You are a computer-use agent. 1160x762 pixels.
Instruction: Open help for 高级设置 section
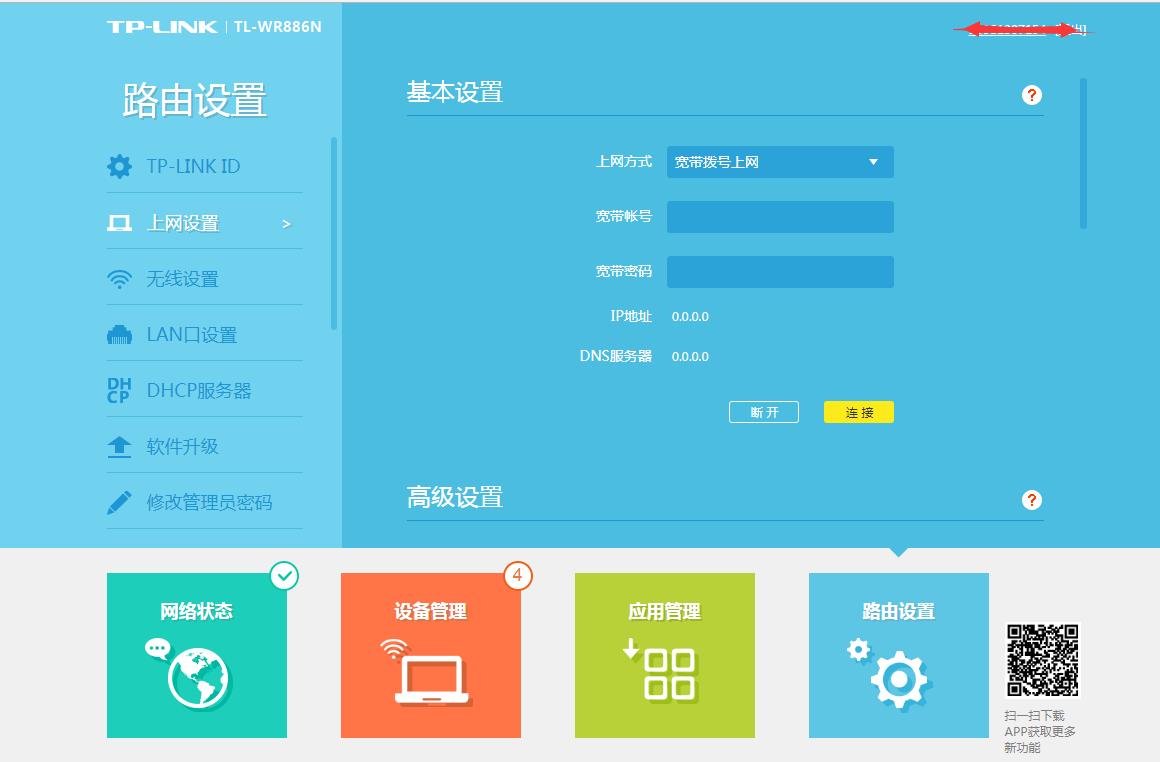1032,500
